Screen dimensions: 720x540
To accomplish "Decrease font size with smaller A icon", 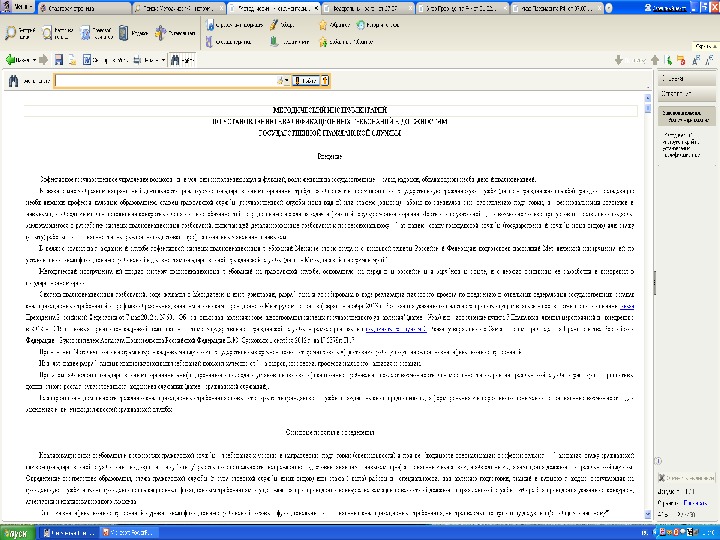I will tap(709, 60).
